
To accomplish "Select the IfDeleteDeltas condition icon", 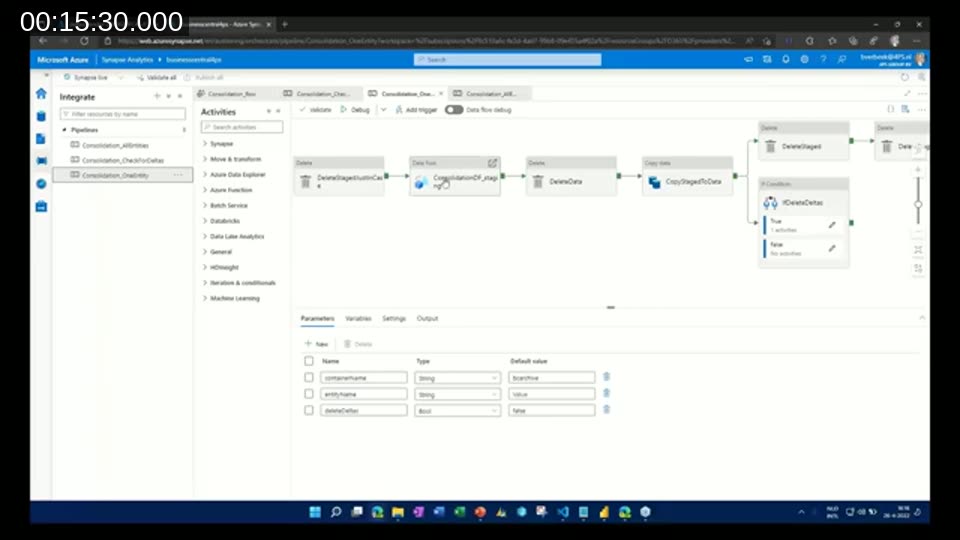I will tap(770, 203).
